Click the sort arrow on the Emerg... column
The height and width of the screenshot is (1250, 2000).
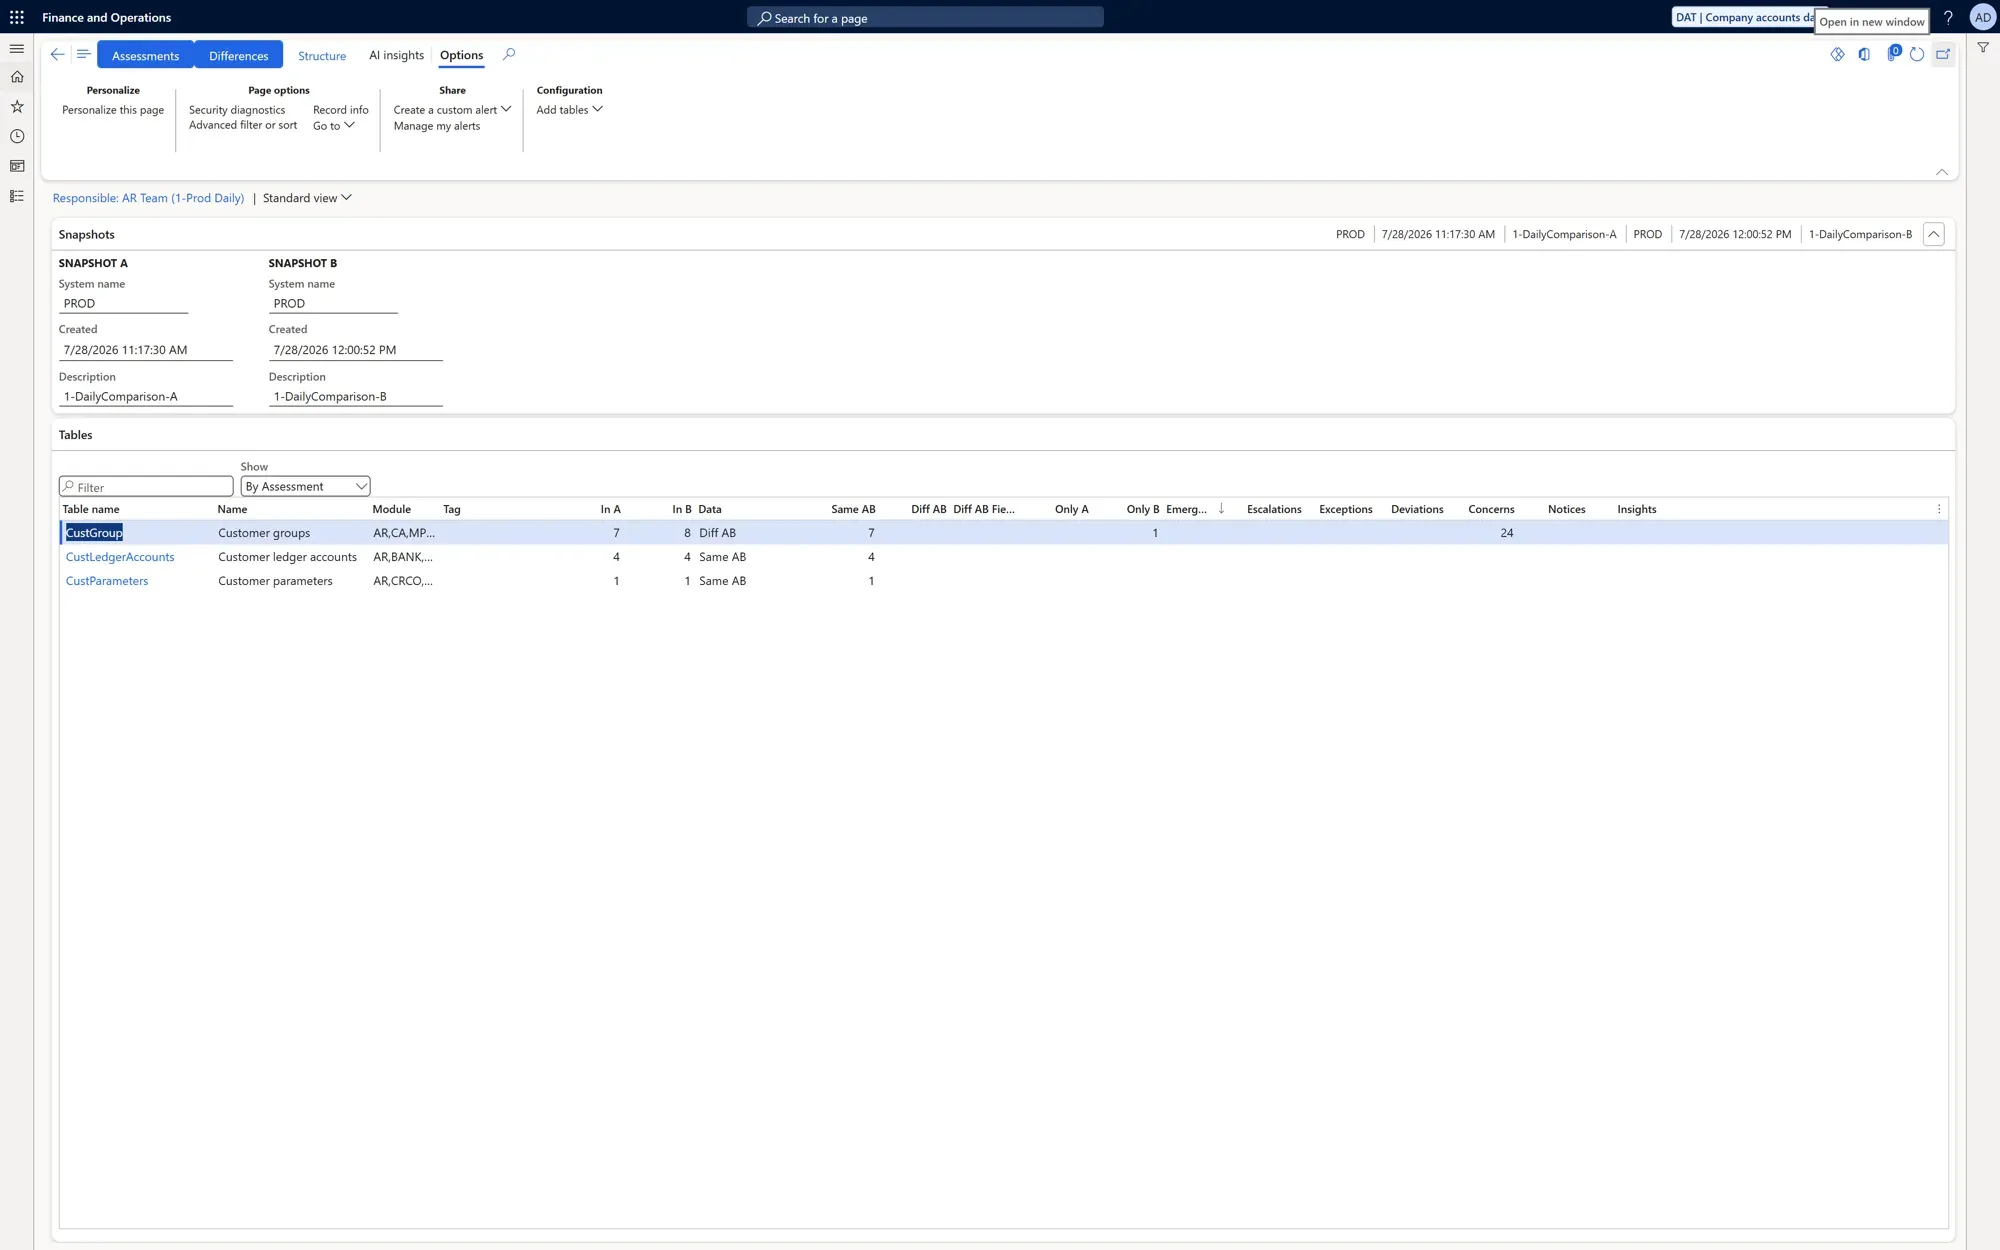[1221, 509]
